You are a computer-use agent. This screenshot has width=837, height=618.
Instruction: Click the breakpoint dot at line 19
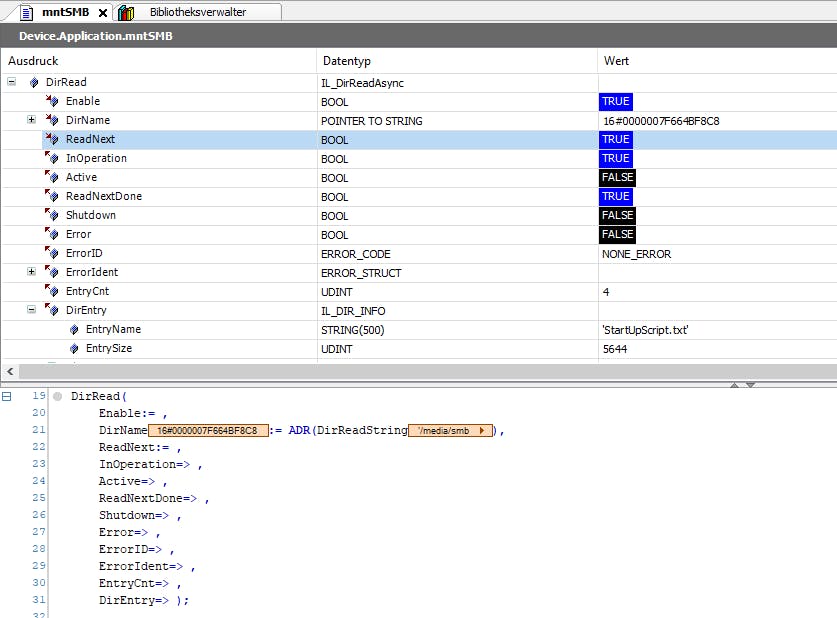point(57,397)
